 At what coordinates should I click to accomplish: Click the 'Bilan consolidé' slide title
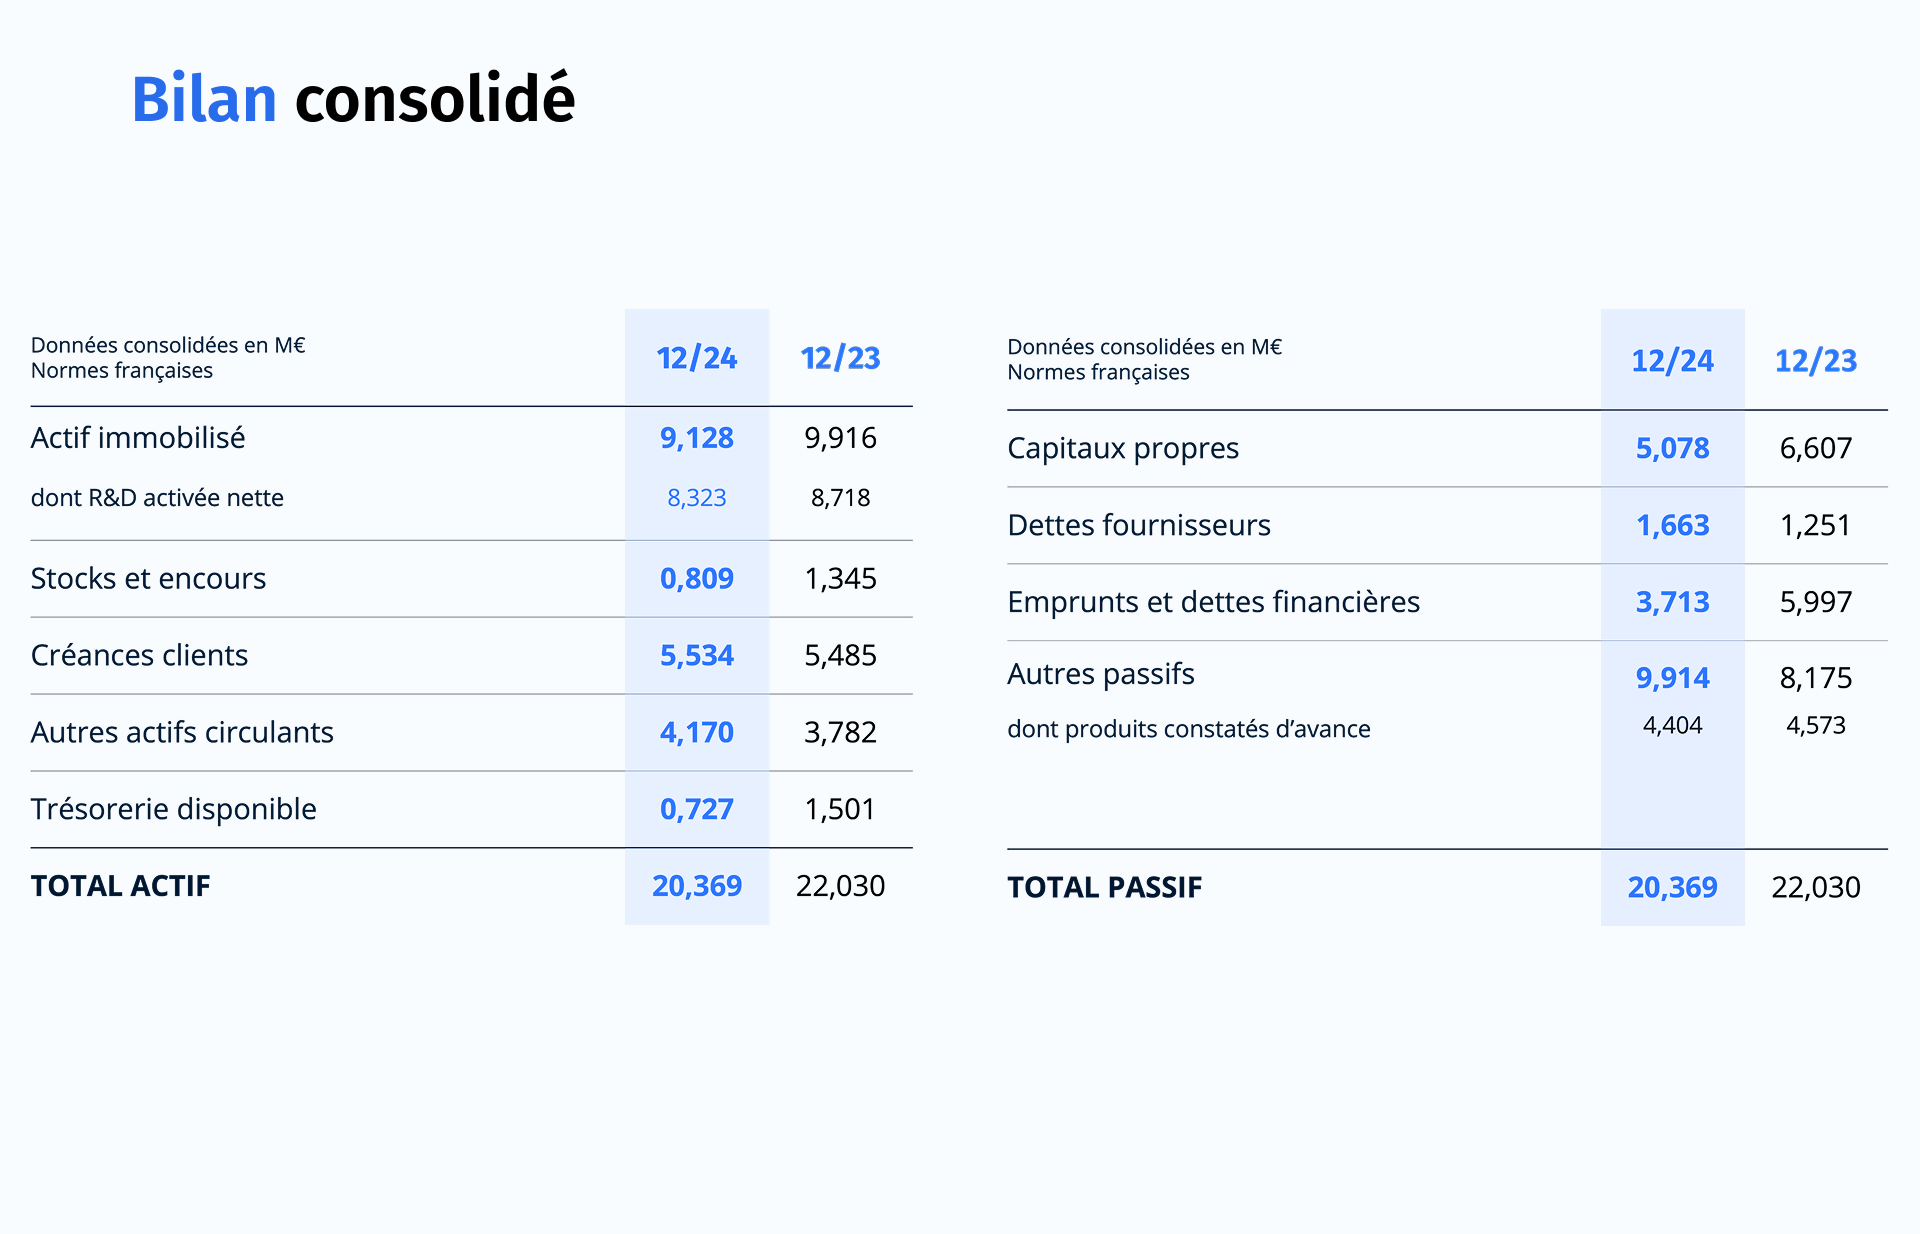tap(353, 100)
